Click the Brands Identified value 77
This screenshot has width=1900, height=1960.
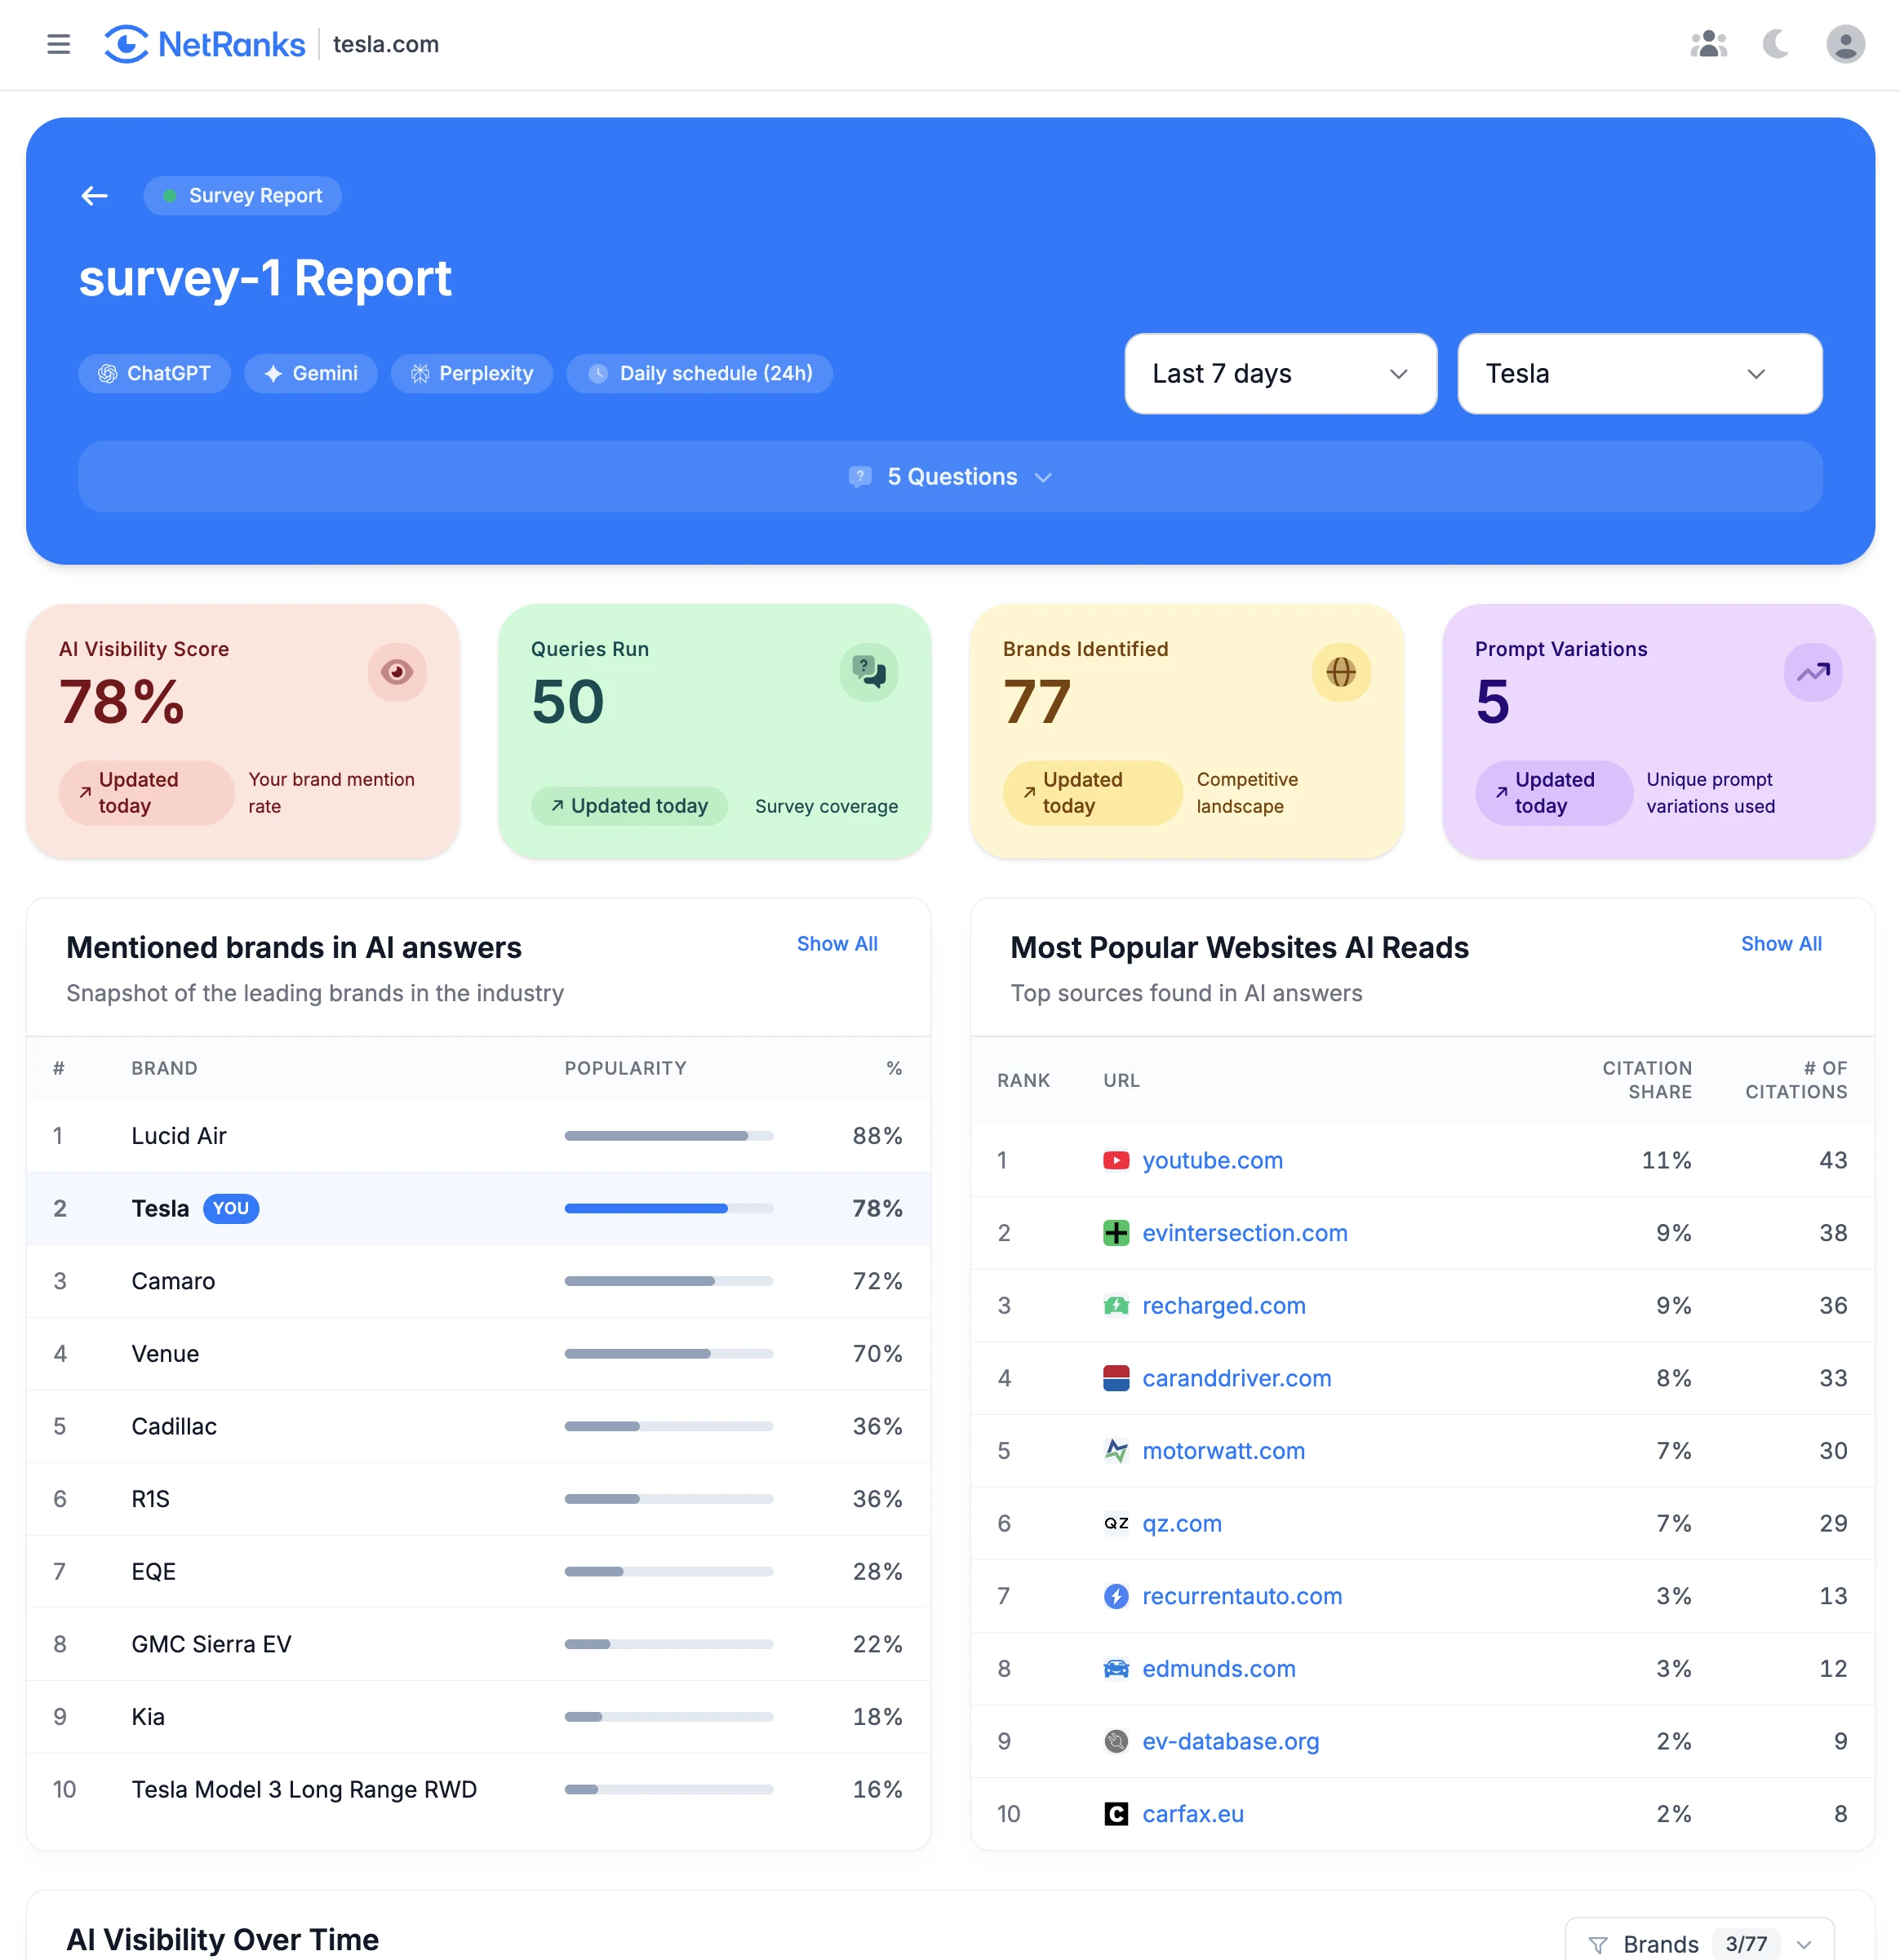tap(1037, 702)
